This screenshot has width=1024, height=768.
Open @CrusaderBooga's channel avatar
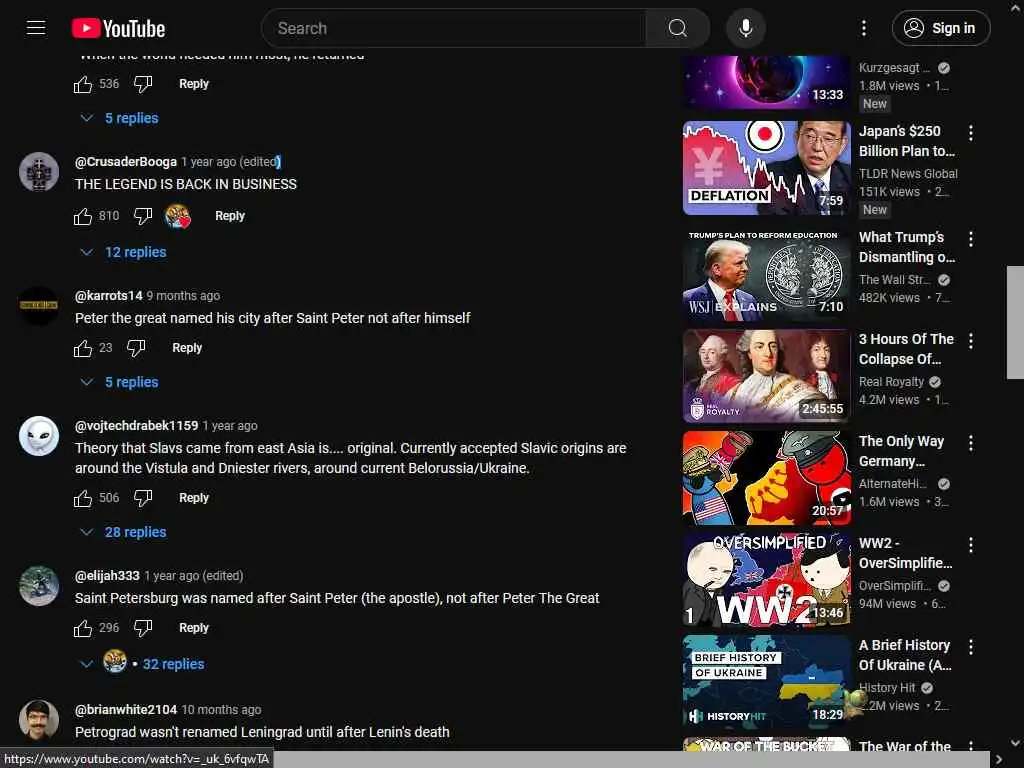[x=39, y=172]
